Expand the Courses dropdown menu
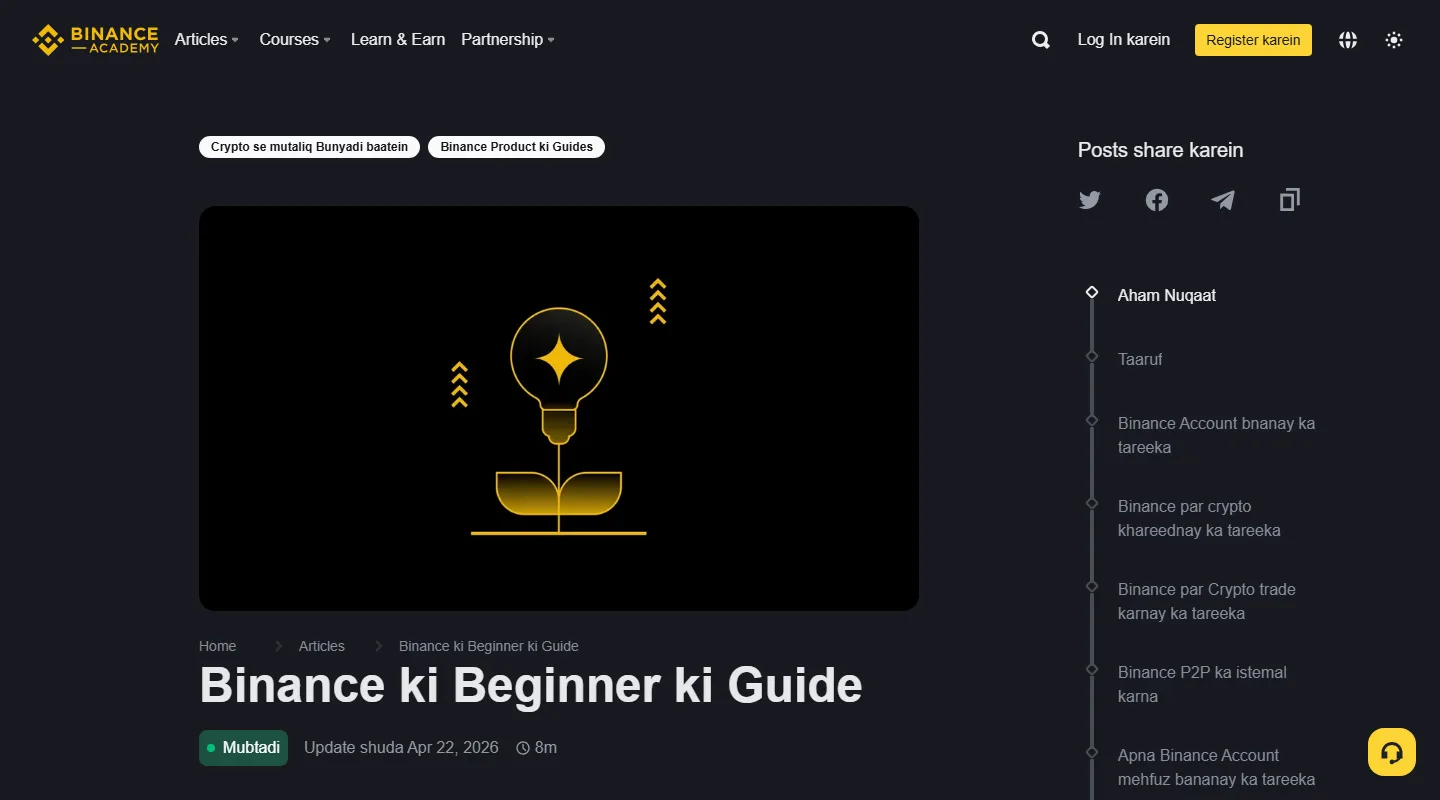This screenshot has height=800, width=1440. (295, 39)
